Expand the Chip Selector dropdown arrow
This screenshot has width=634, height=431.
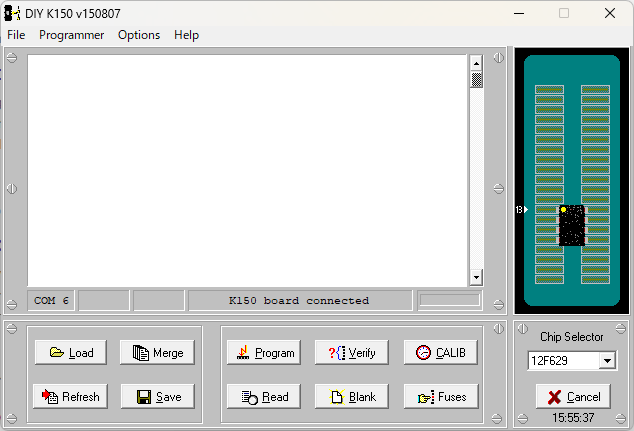tap(607, 360)
